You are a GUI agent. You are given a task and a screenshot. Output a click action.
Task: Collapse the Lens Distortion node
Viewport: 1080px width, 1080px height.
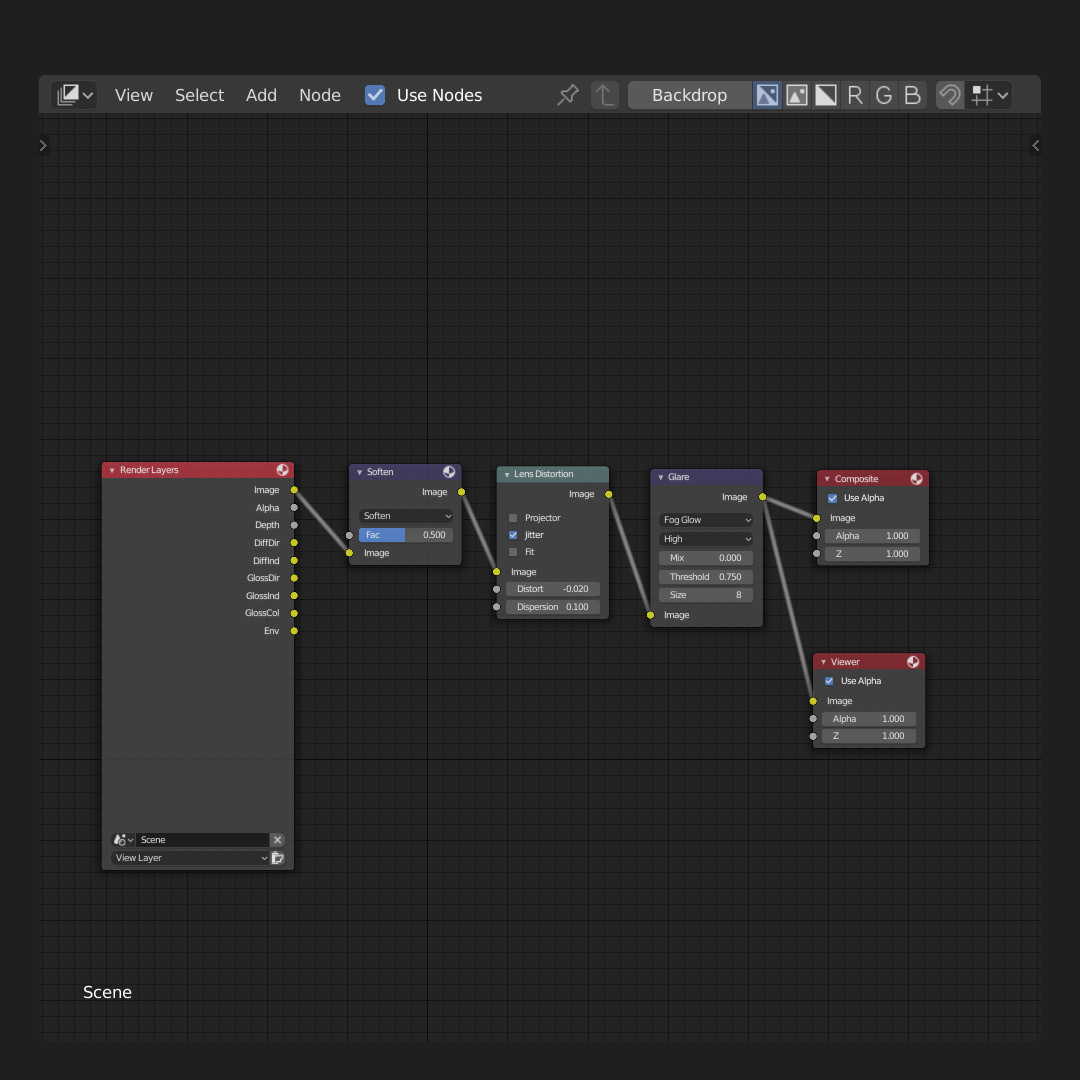(507, 475)
